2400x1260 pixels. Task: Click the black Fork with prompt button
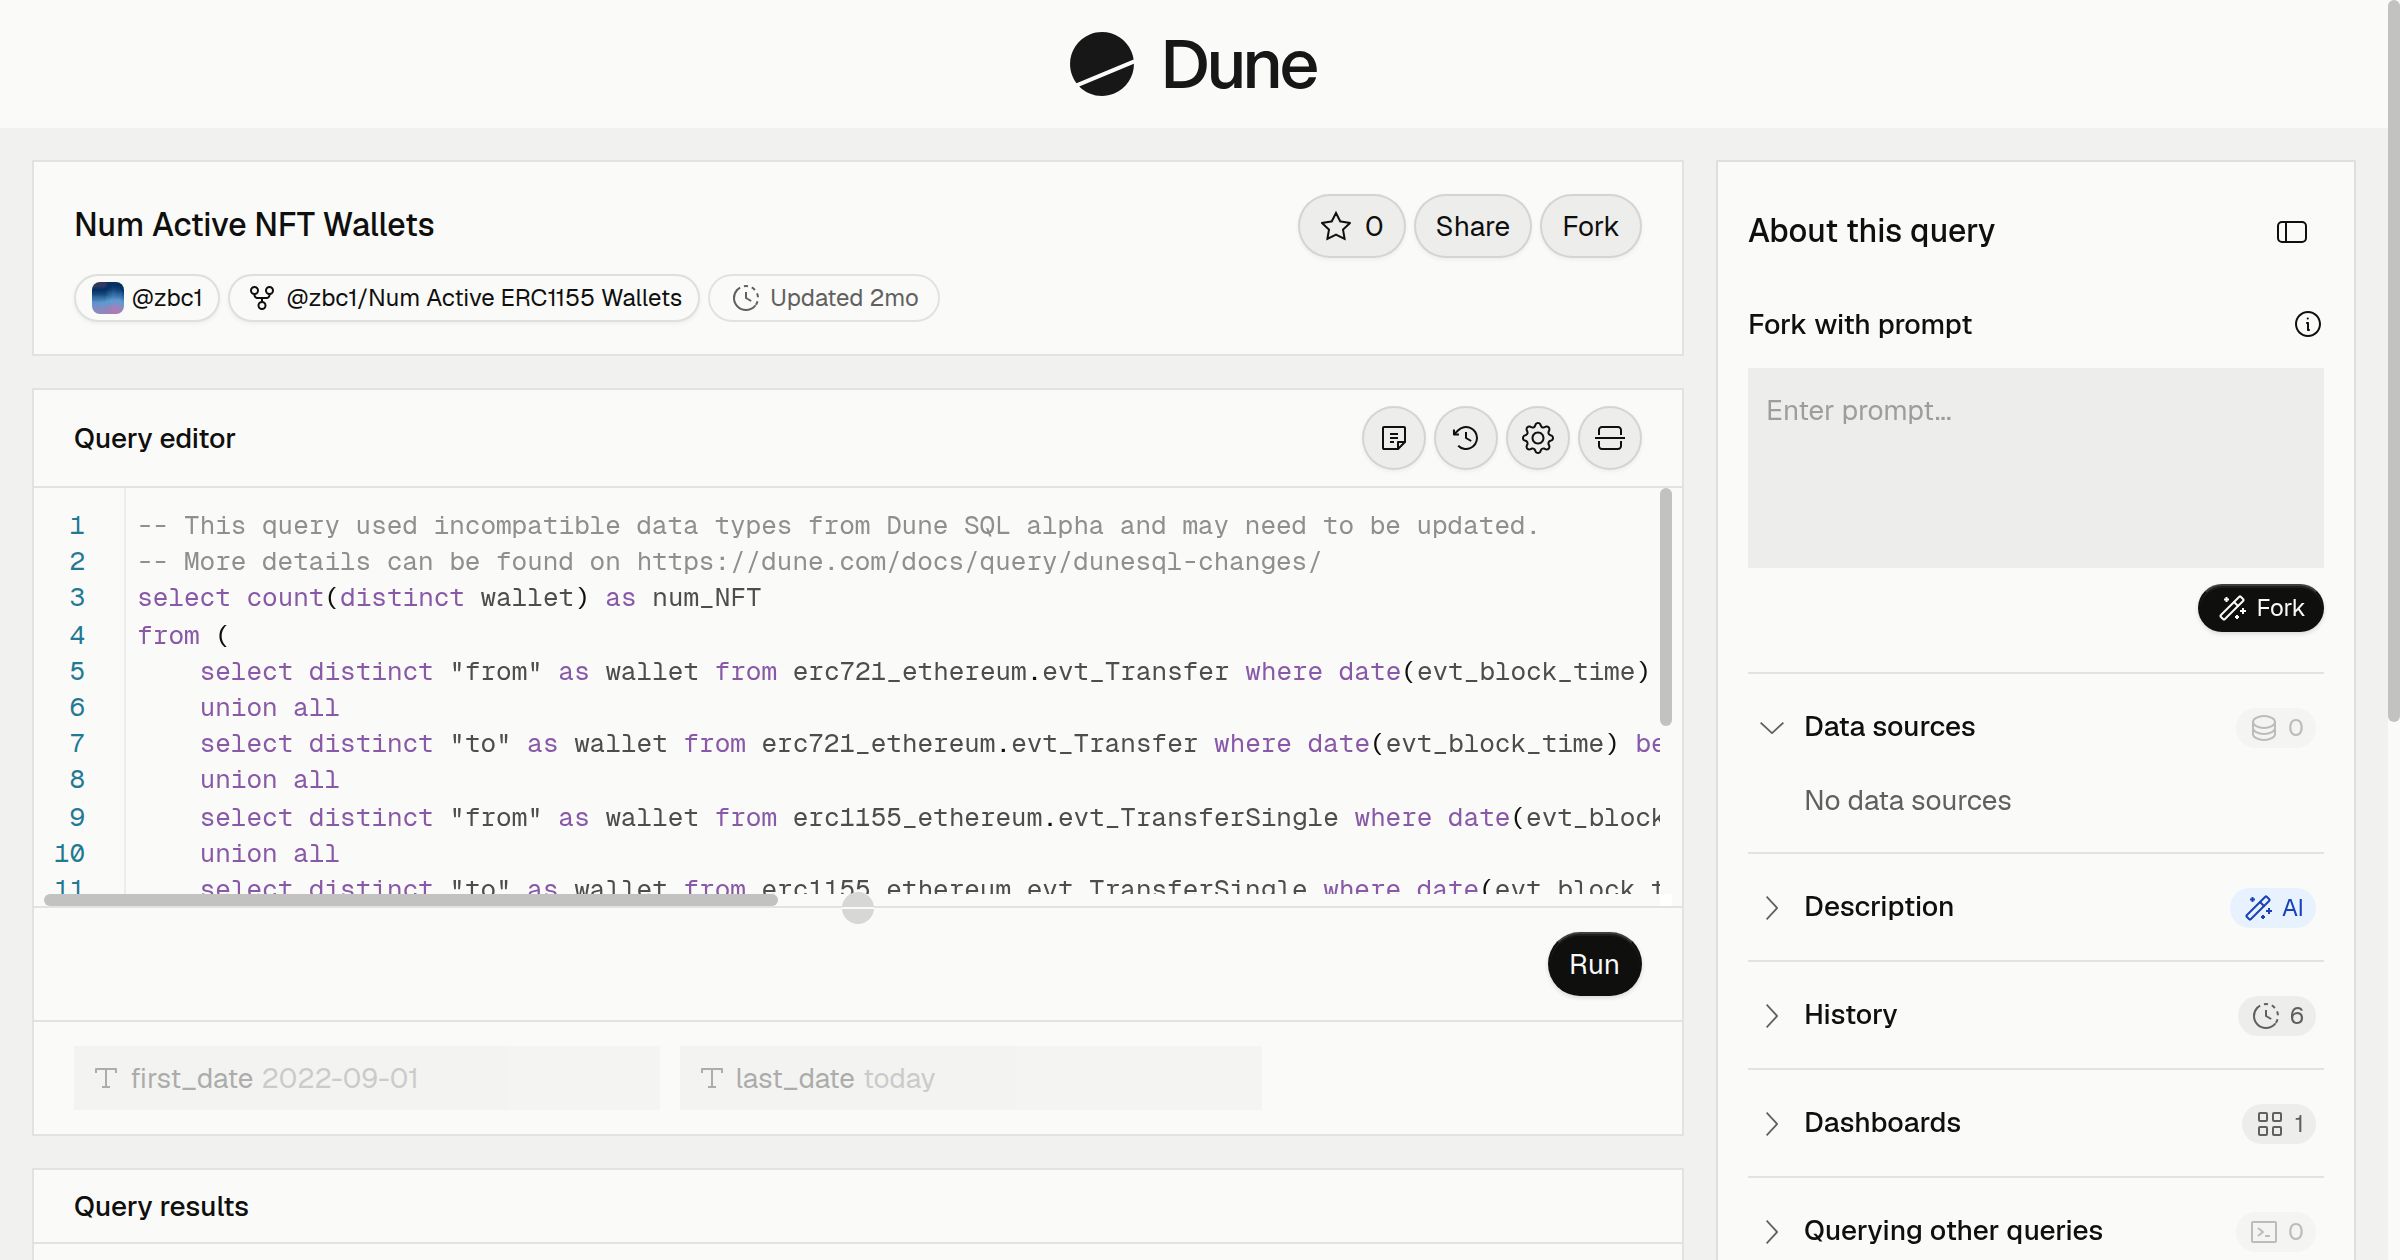2260,608
